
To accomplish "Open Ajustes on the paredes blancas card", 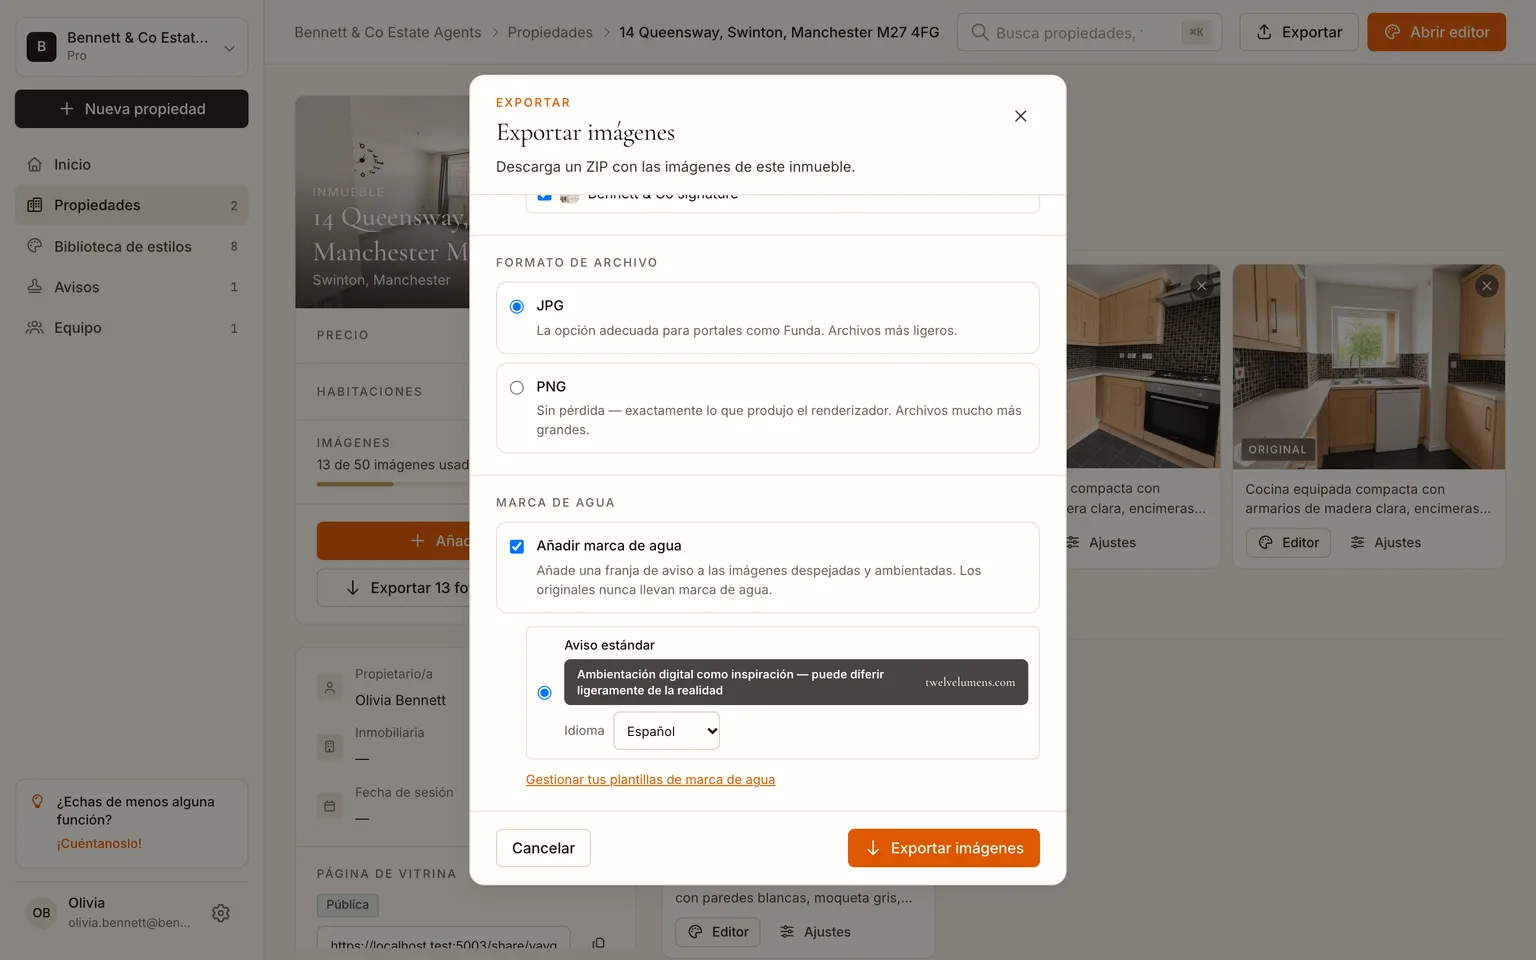I will [815, 932].
